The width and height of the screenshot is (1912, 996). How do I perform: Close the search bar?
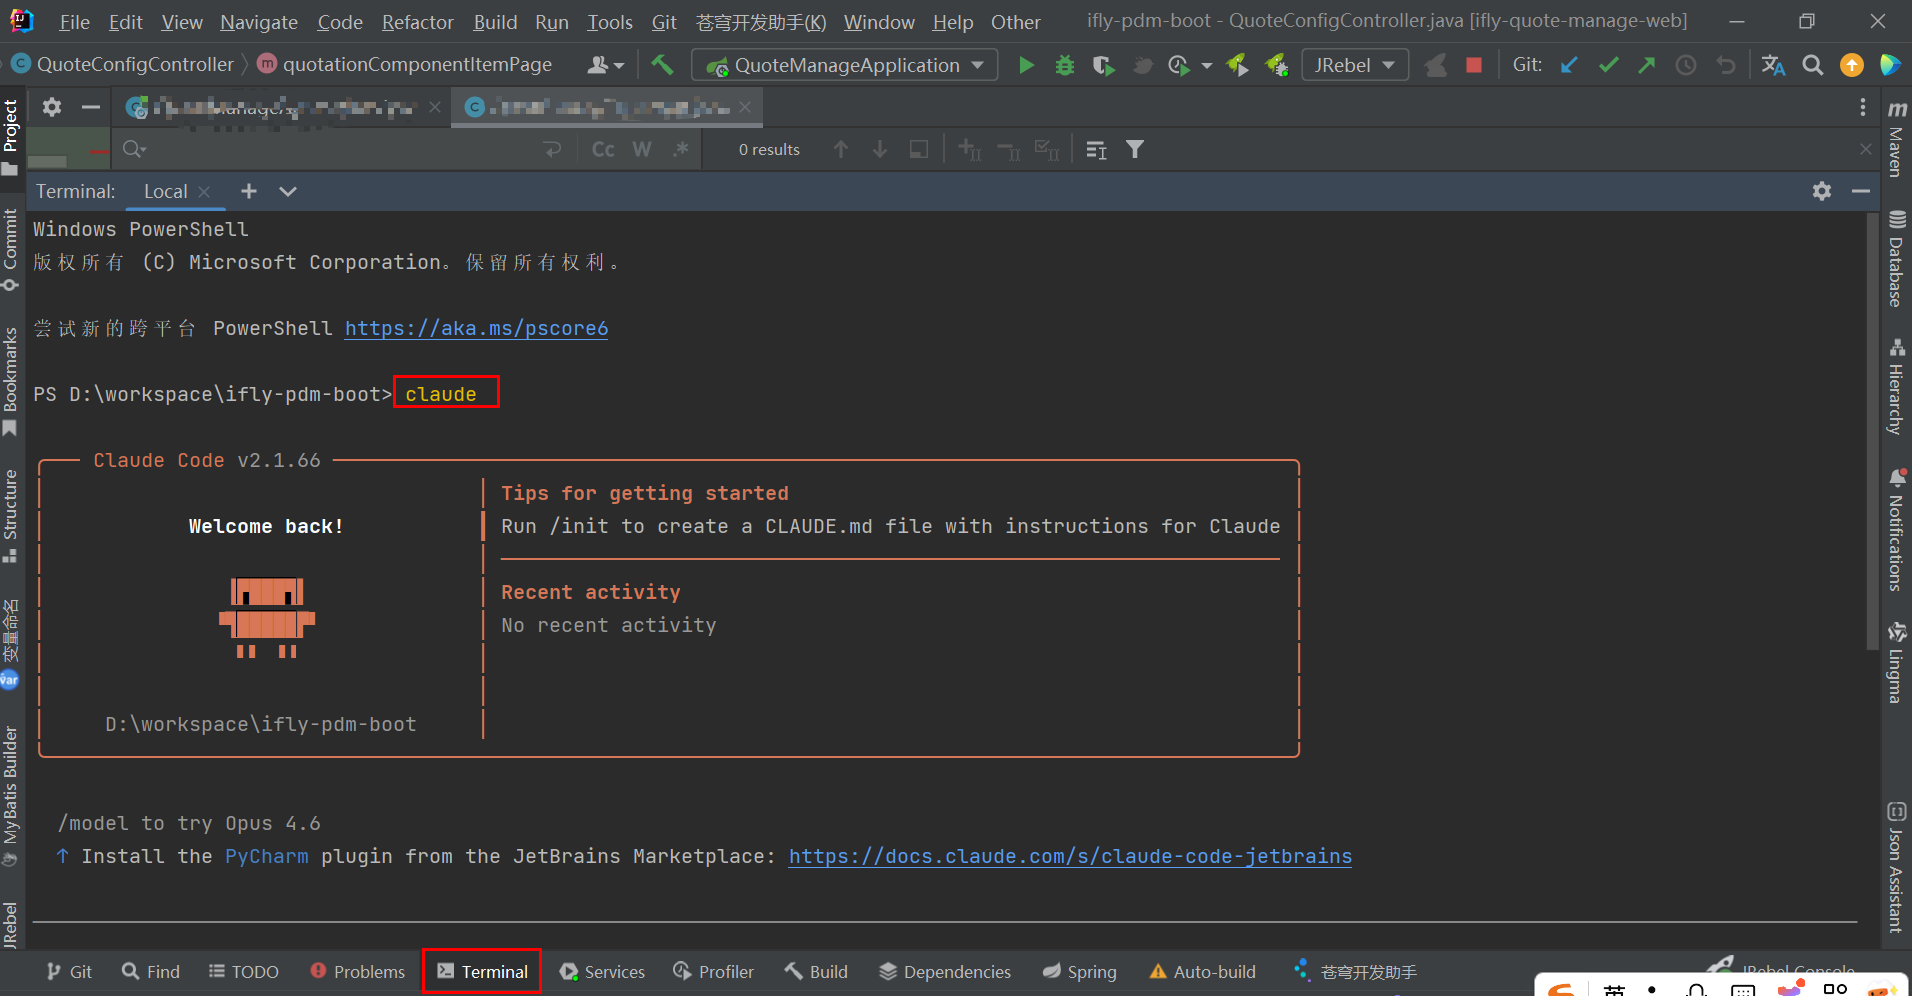1866,149
